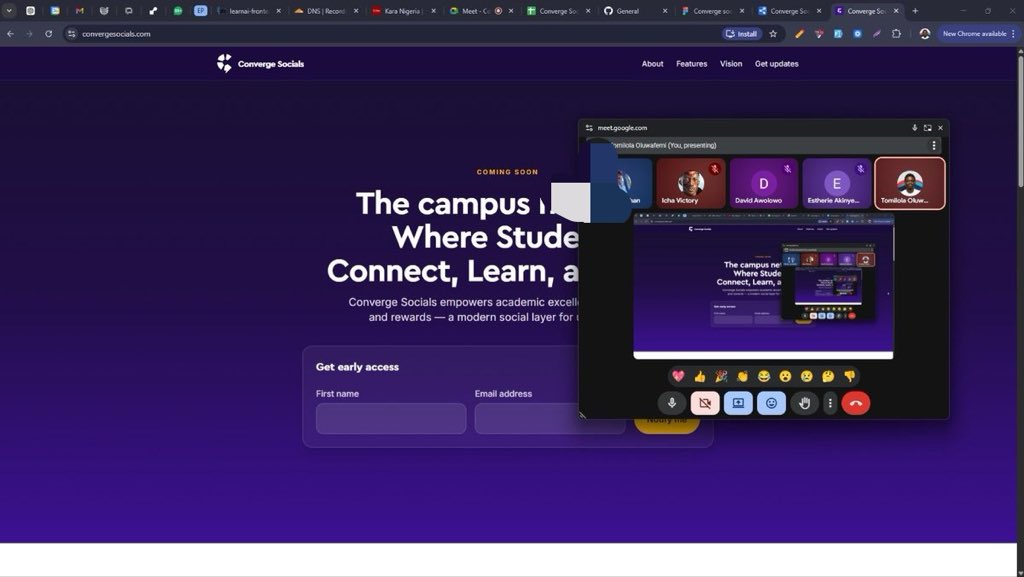Image resolution: width=1024 pixels, height=577 pixels.
Task: Open the Vision nav link
Action: pyautogui.click(x=731, y=64)
